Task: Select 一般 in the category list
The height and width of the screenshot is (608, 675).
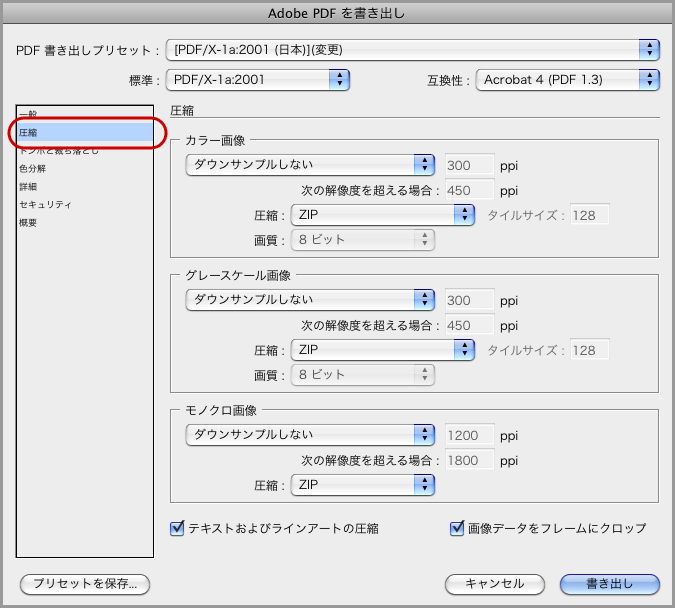Action: (85, 114)
